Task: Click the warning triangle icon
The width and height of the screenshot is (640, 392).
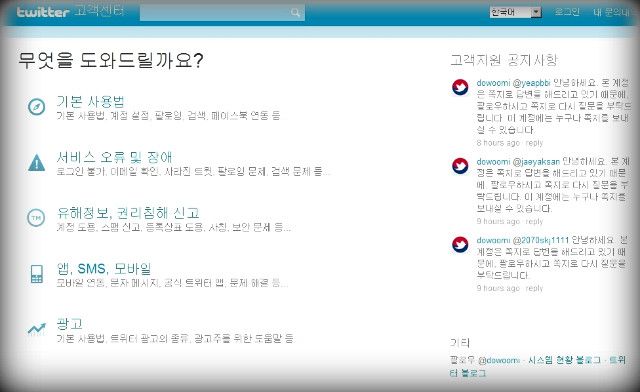Action: pyautogui.click(x=36, y=163)
